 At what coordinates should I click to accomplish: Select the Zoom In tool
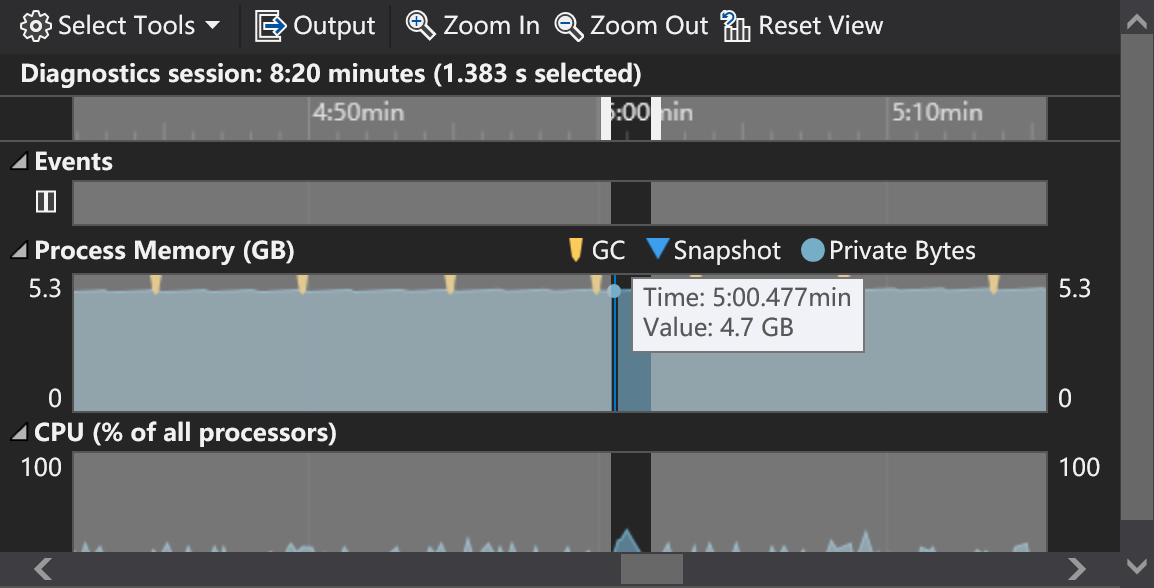471,25
